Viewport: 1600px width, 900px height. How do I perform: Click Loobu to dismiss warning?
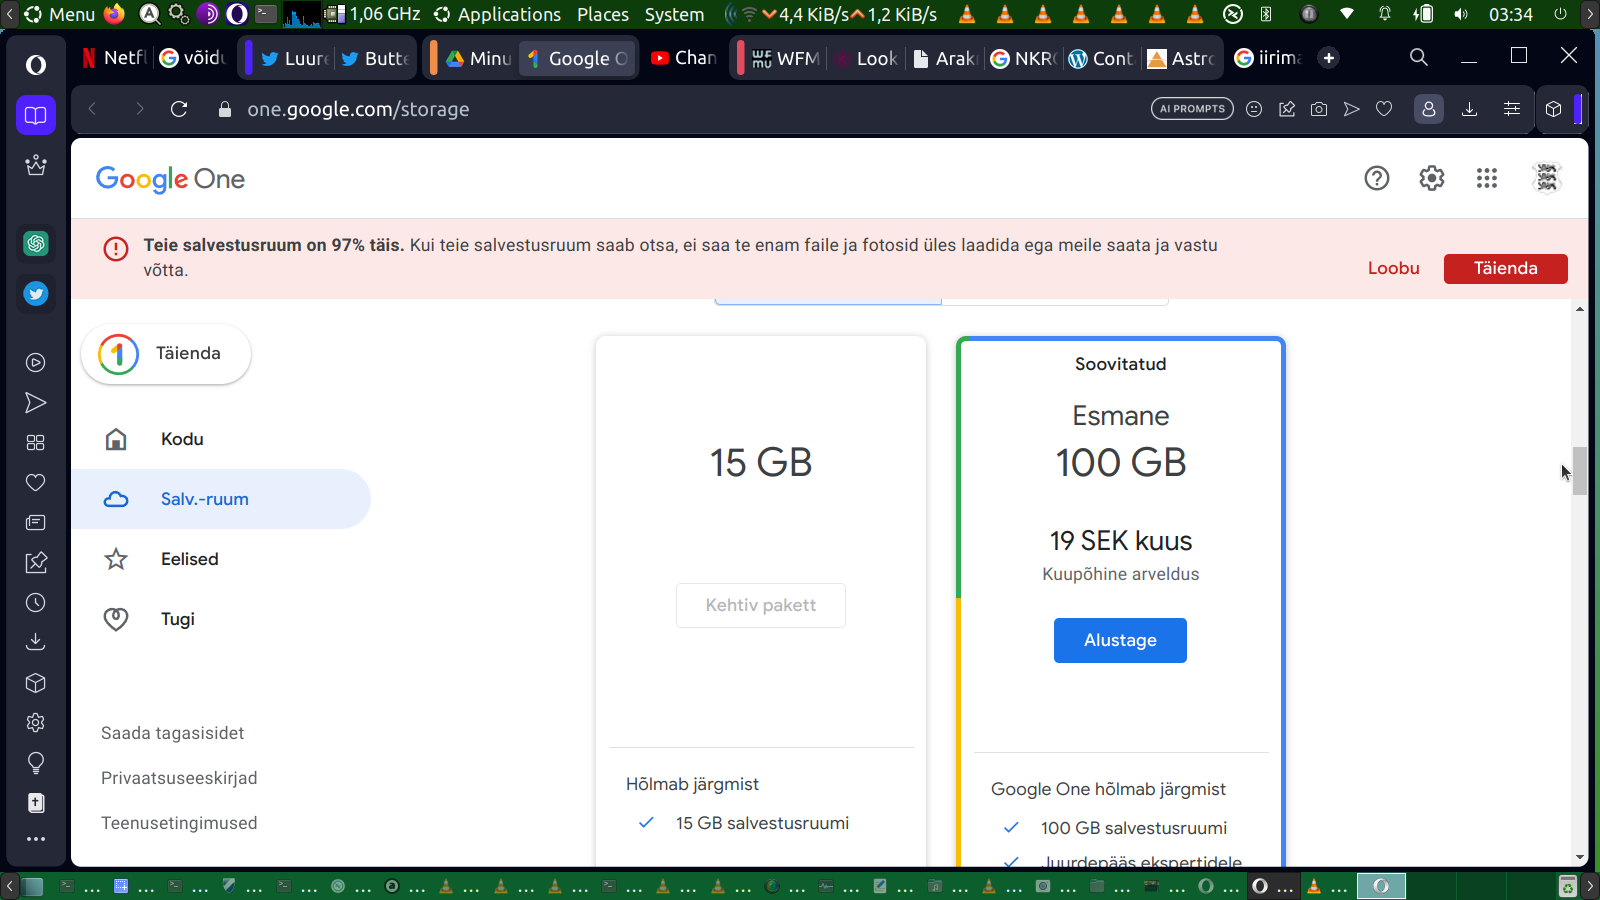1394,268
